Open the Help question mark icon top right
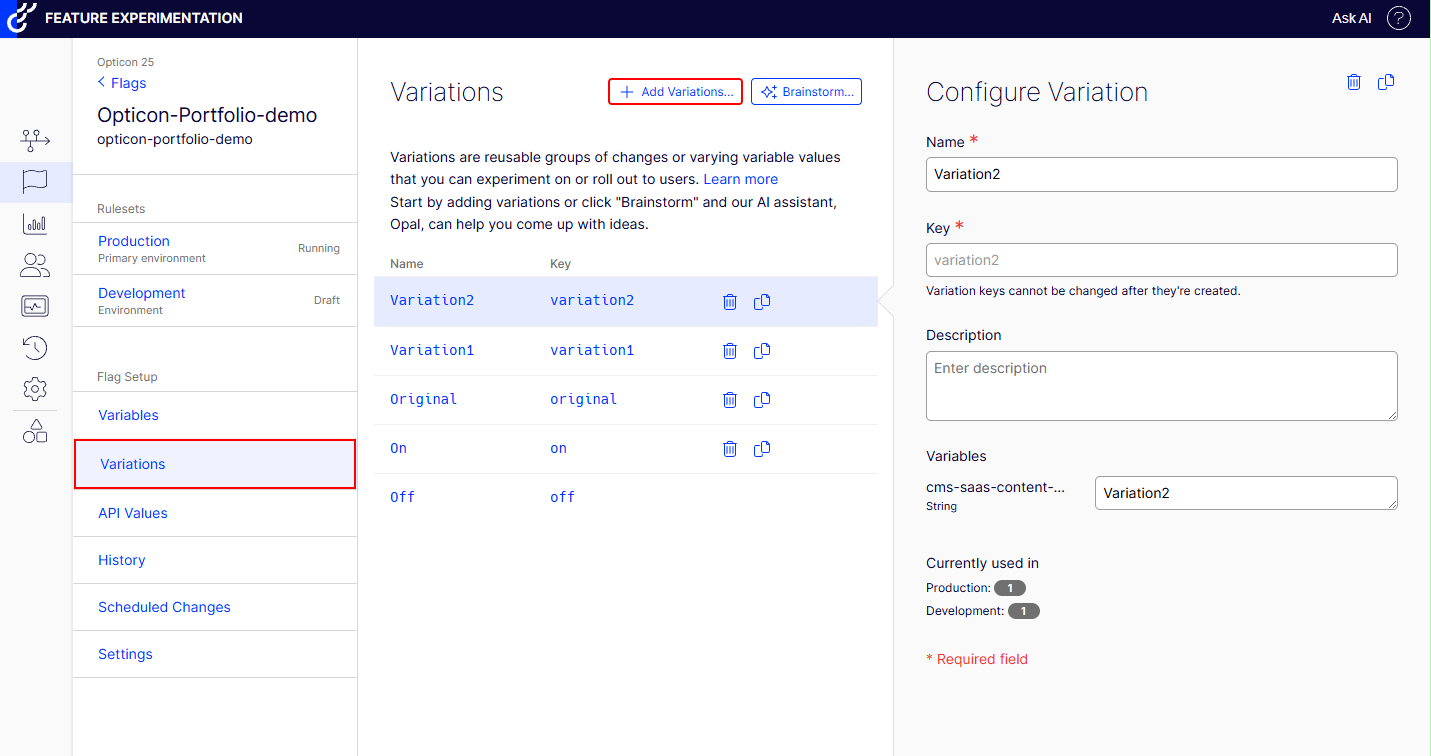The height and width of the screenshot is (756, 1431). coord(1398,18)
